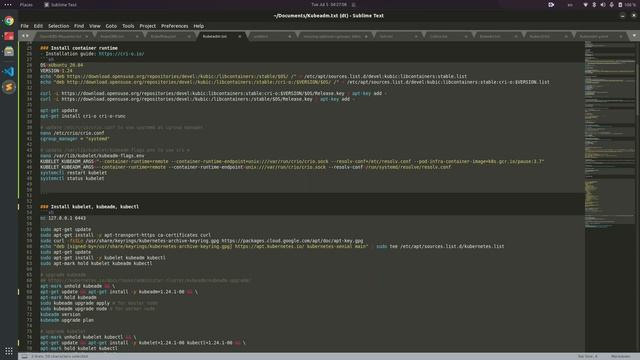The image size is (640, 360).
Task: Open the File menu
Action: (24, 26)
